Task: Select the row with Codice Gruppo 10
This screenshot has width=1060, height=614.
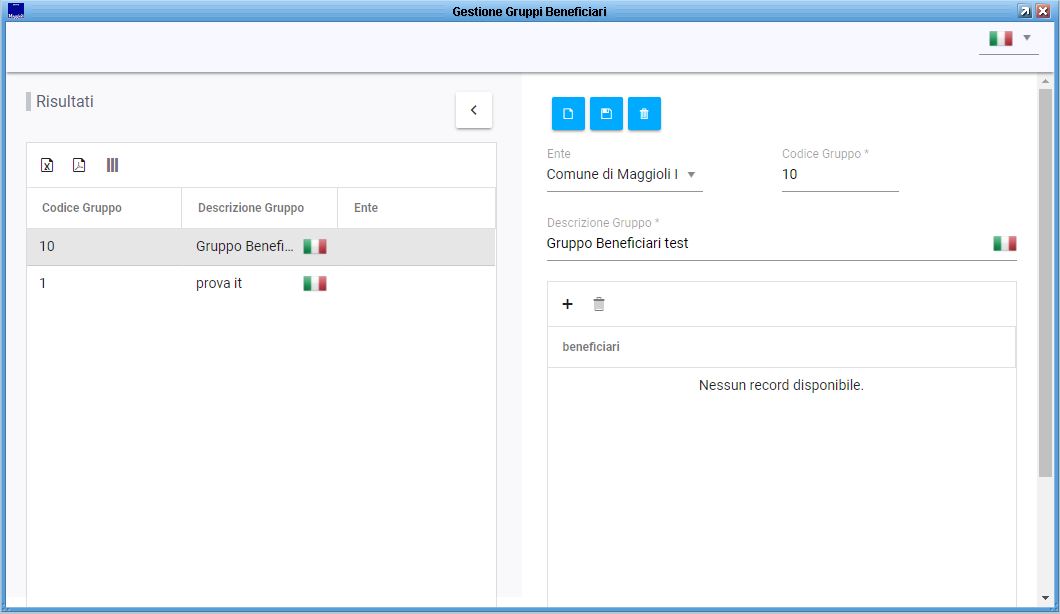Action: coord(100,246)
